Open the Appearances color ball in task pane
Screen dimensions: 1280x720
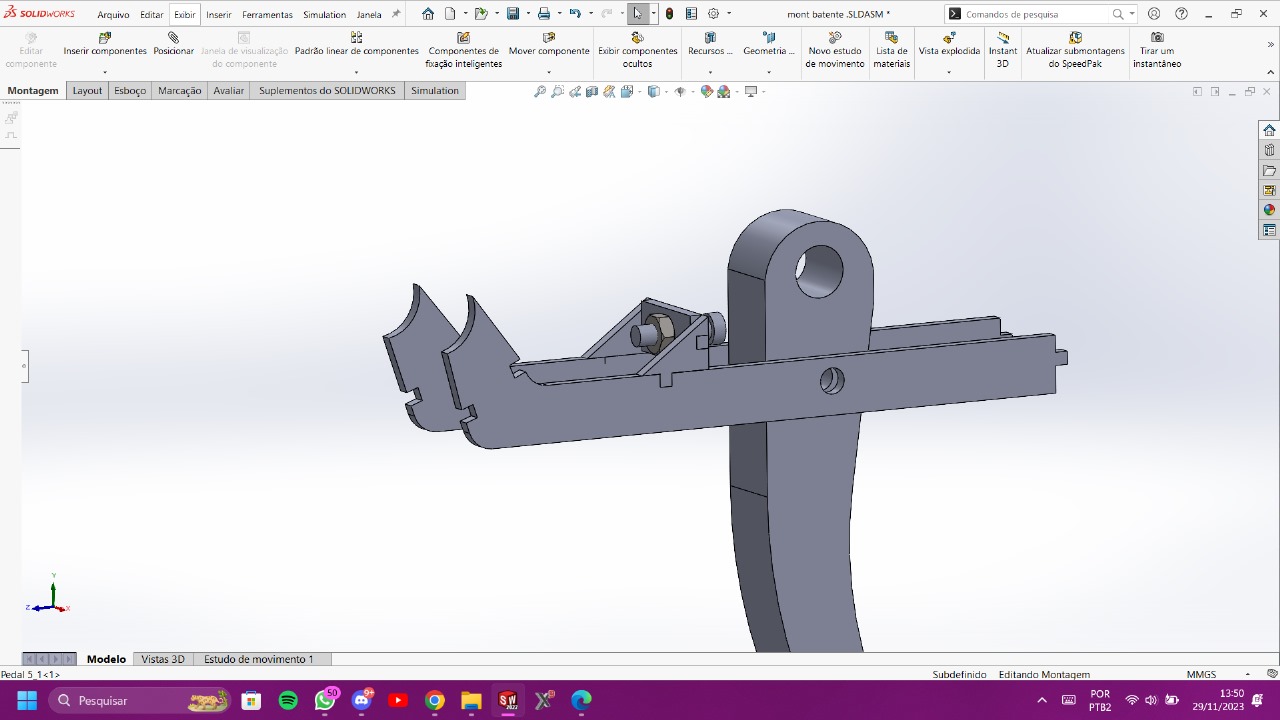tap(1269, 210)
